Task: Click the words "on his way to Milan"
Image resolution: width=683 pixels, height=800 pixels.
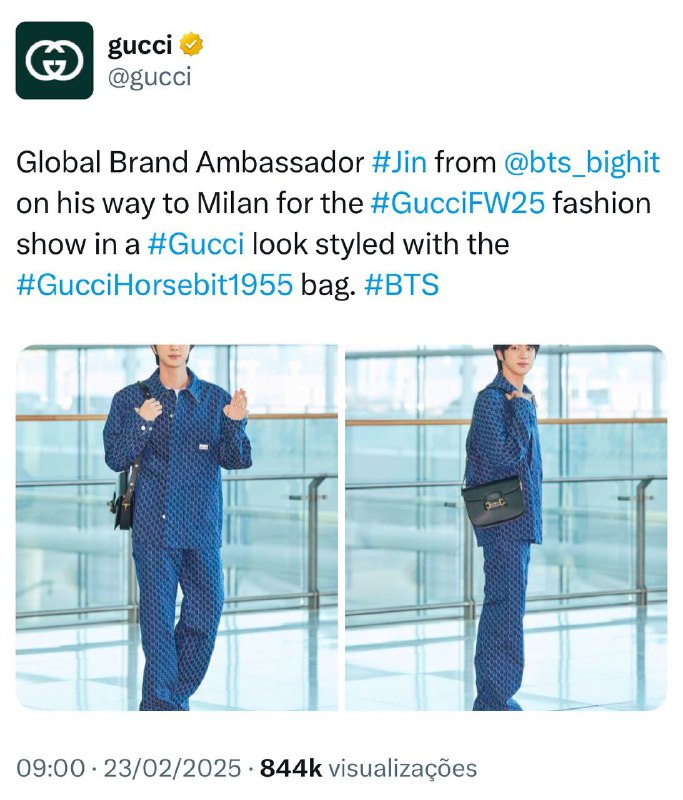Action: click(143, 203)
